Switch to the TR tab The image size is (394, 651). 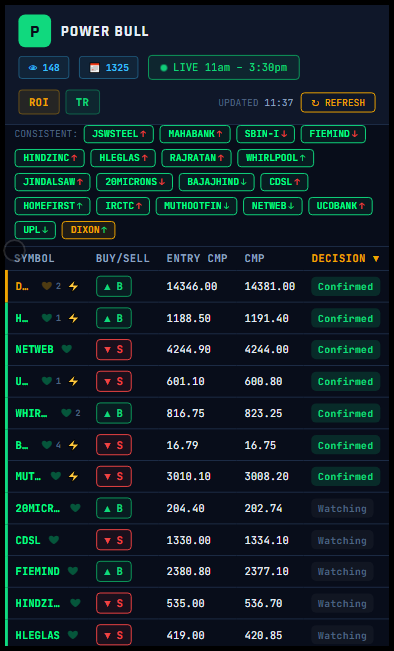83,102
